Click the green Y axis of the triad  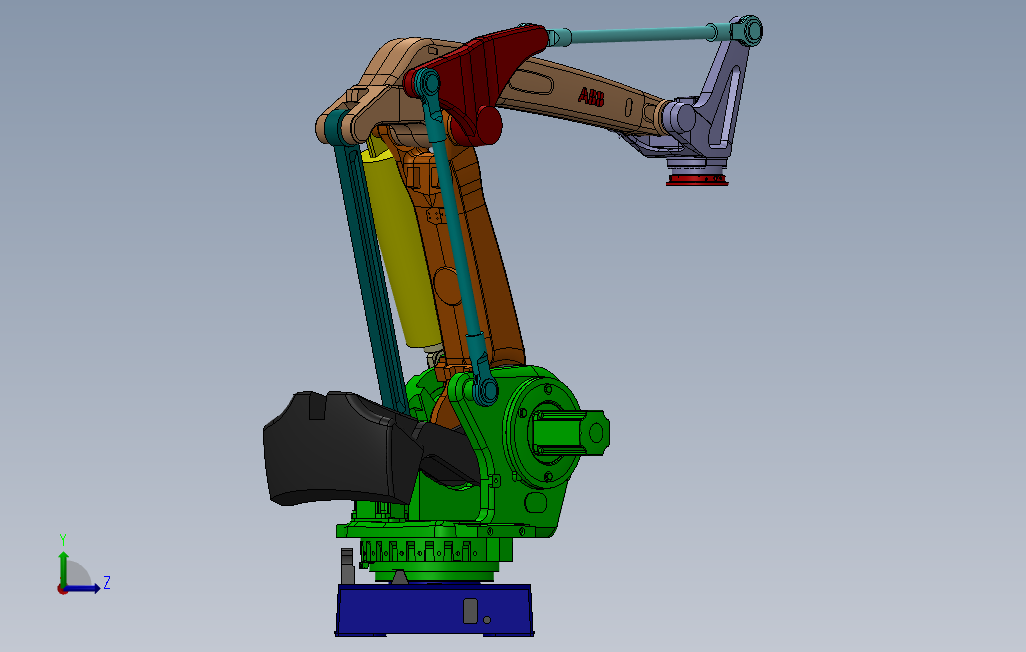pyautogui.click(x=63, y=567)
